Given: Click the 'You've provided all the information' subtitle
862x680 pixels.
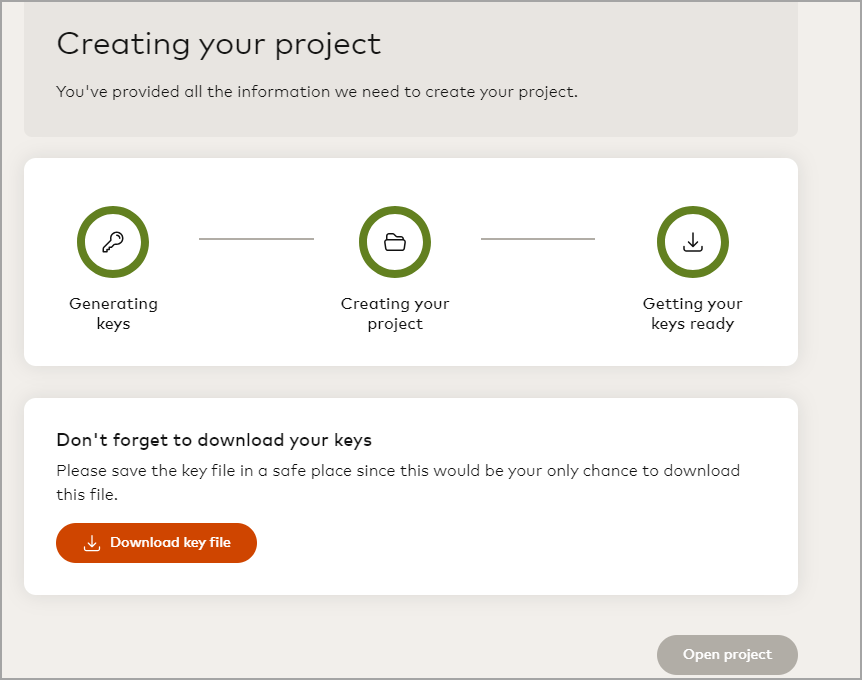Looking at the screenshot, I should [317, 92].
